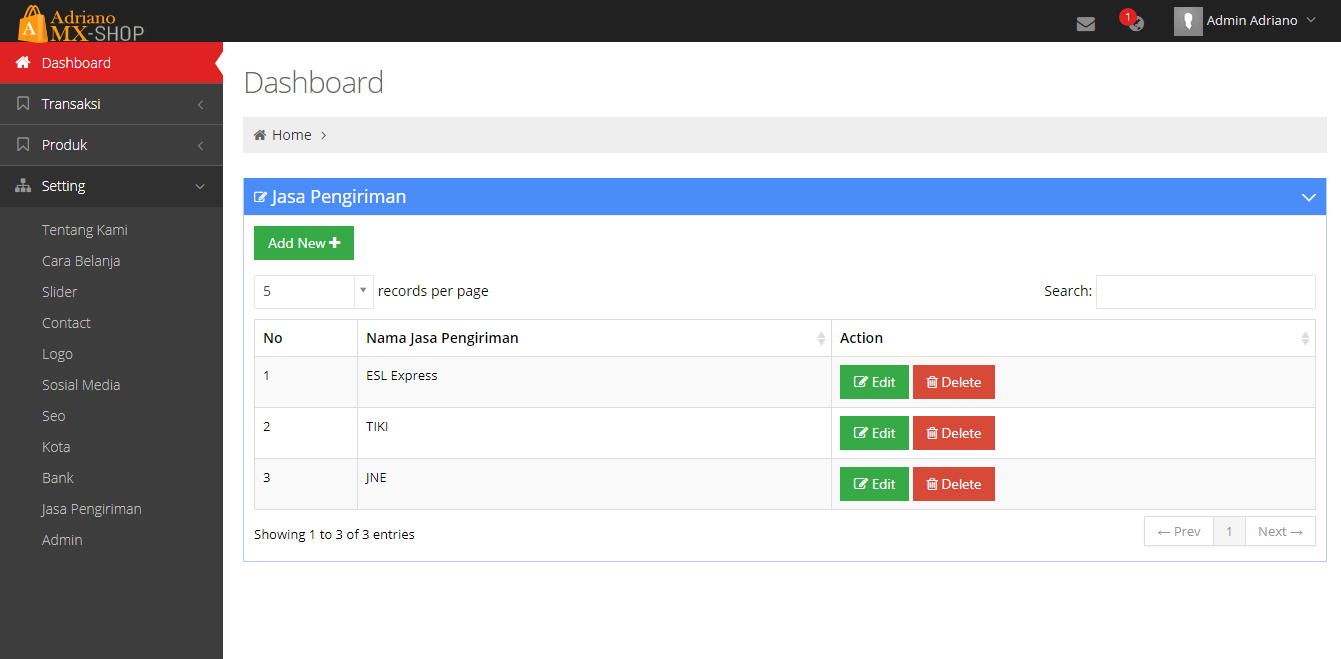The height and width of the screenshot is (659, 1341).
Task: Open Sosial Media settings page
Action: click(81, 385)
